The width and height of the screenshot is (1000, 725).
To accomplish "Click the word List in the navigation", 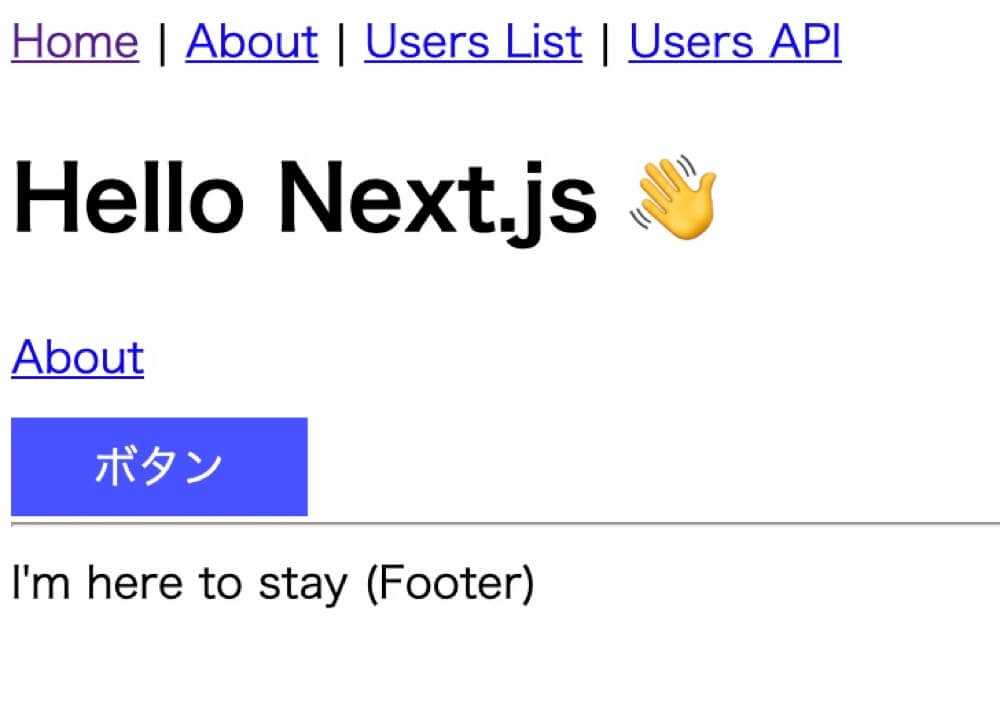I will coord(545,42).
